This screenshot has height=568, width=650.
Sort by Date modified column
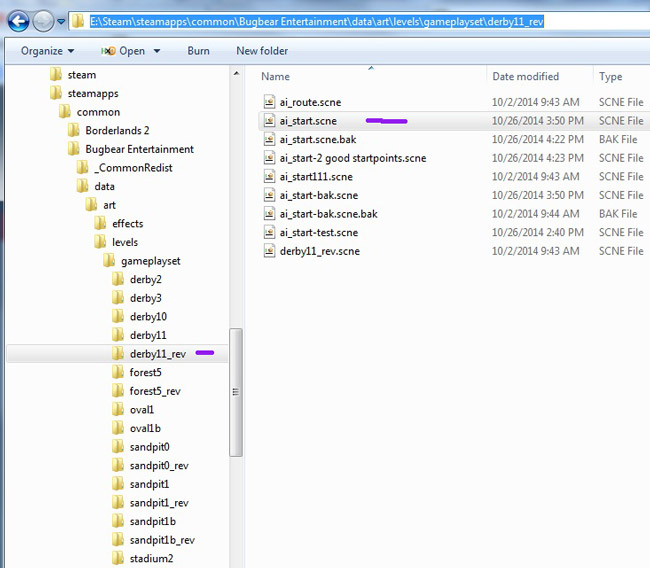[525, 76]
